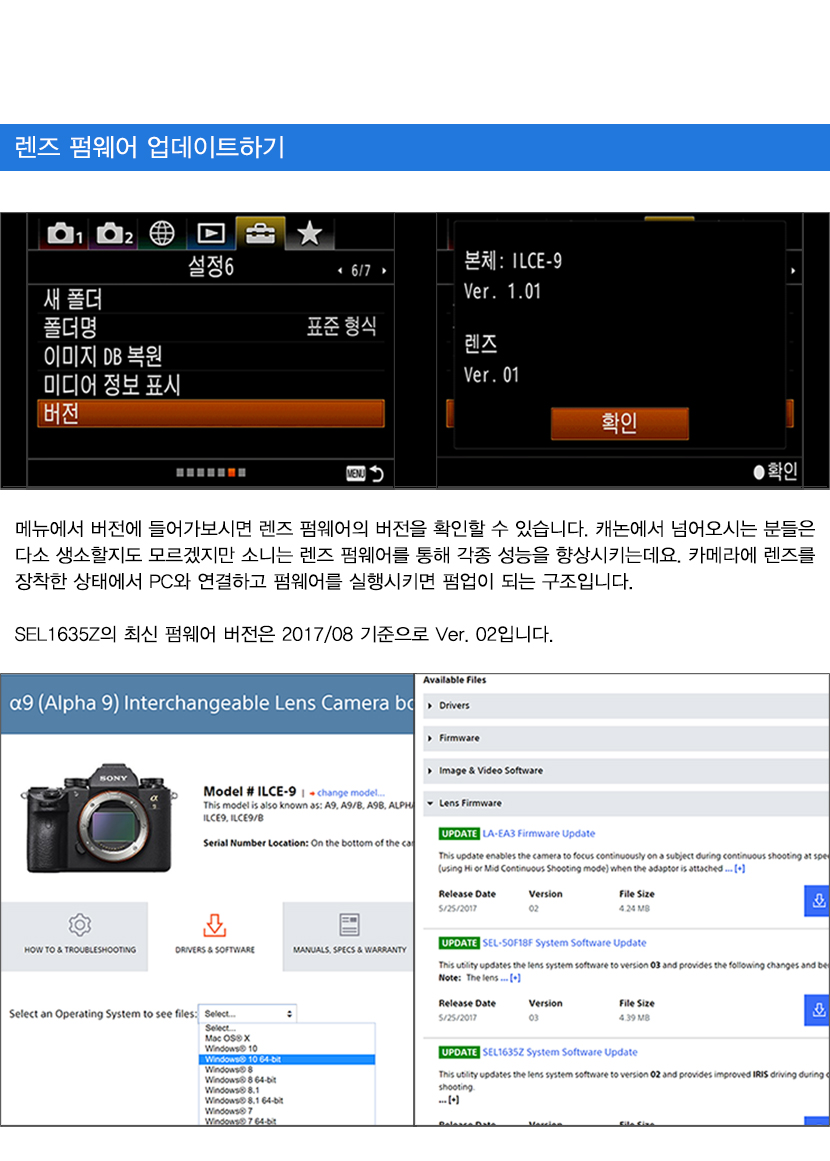Viewport: 830px width, 1161px height.
Task: Click the 표준 형식 value text
Action: [342, 327]
